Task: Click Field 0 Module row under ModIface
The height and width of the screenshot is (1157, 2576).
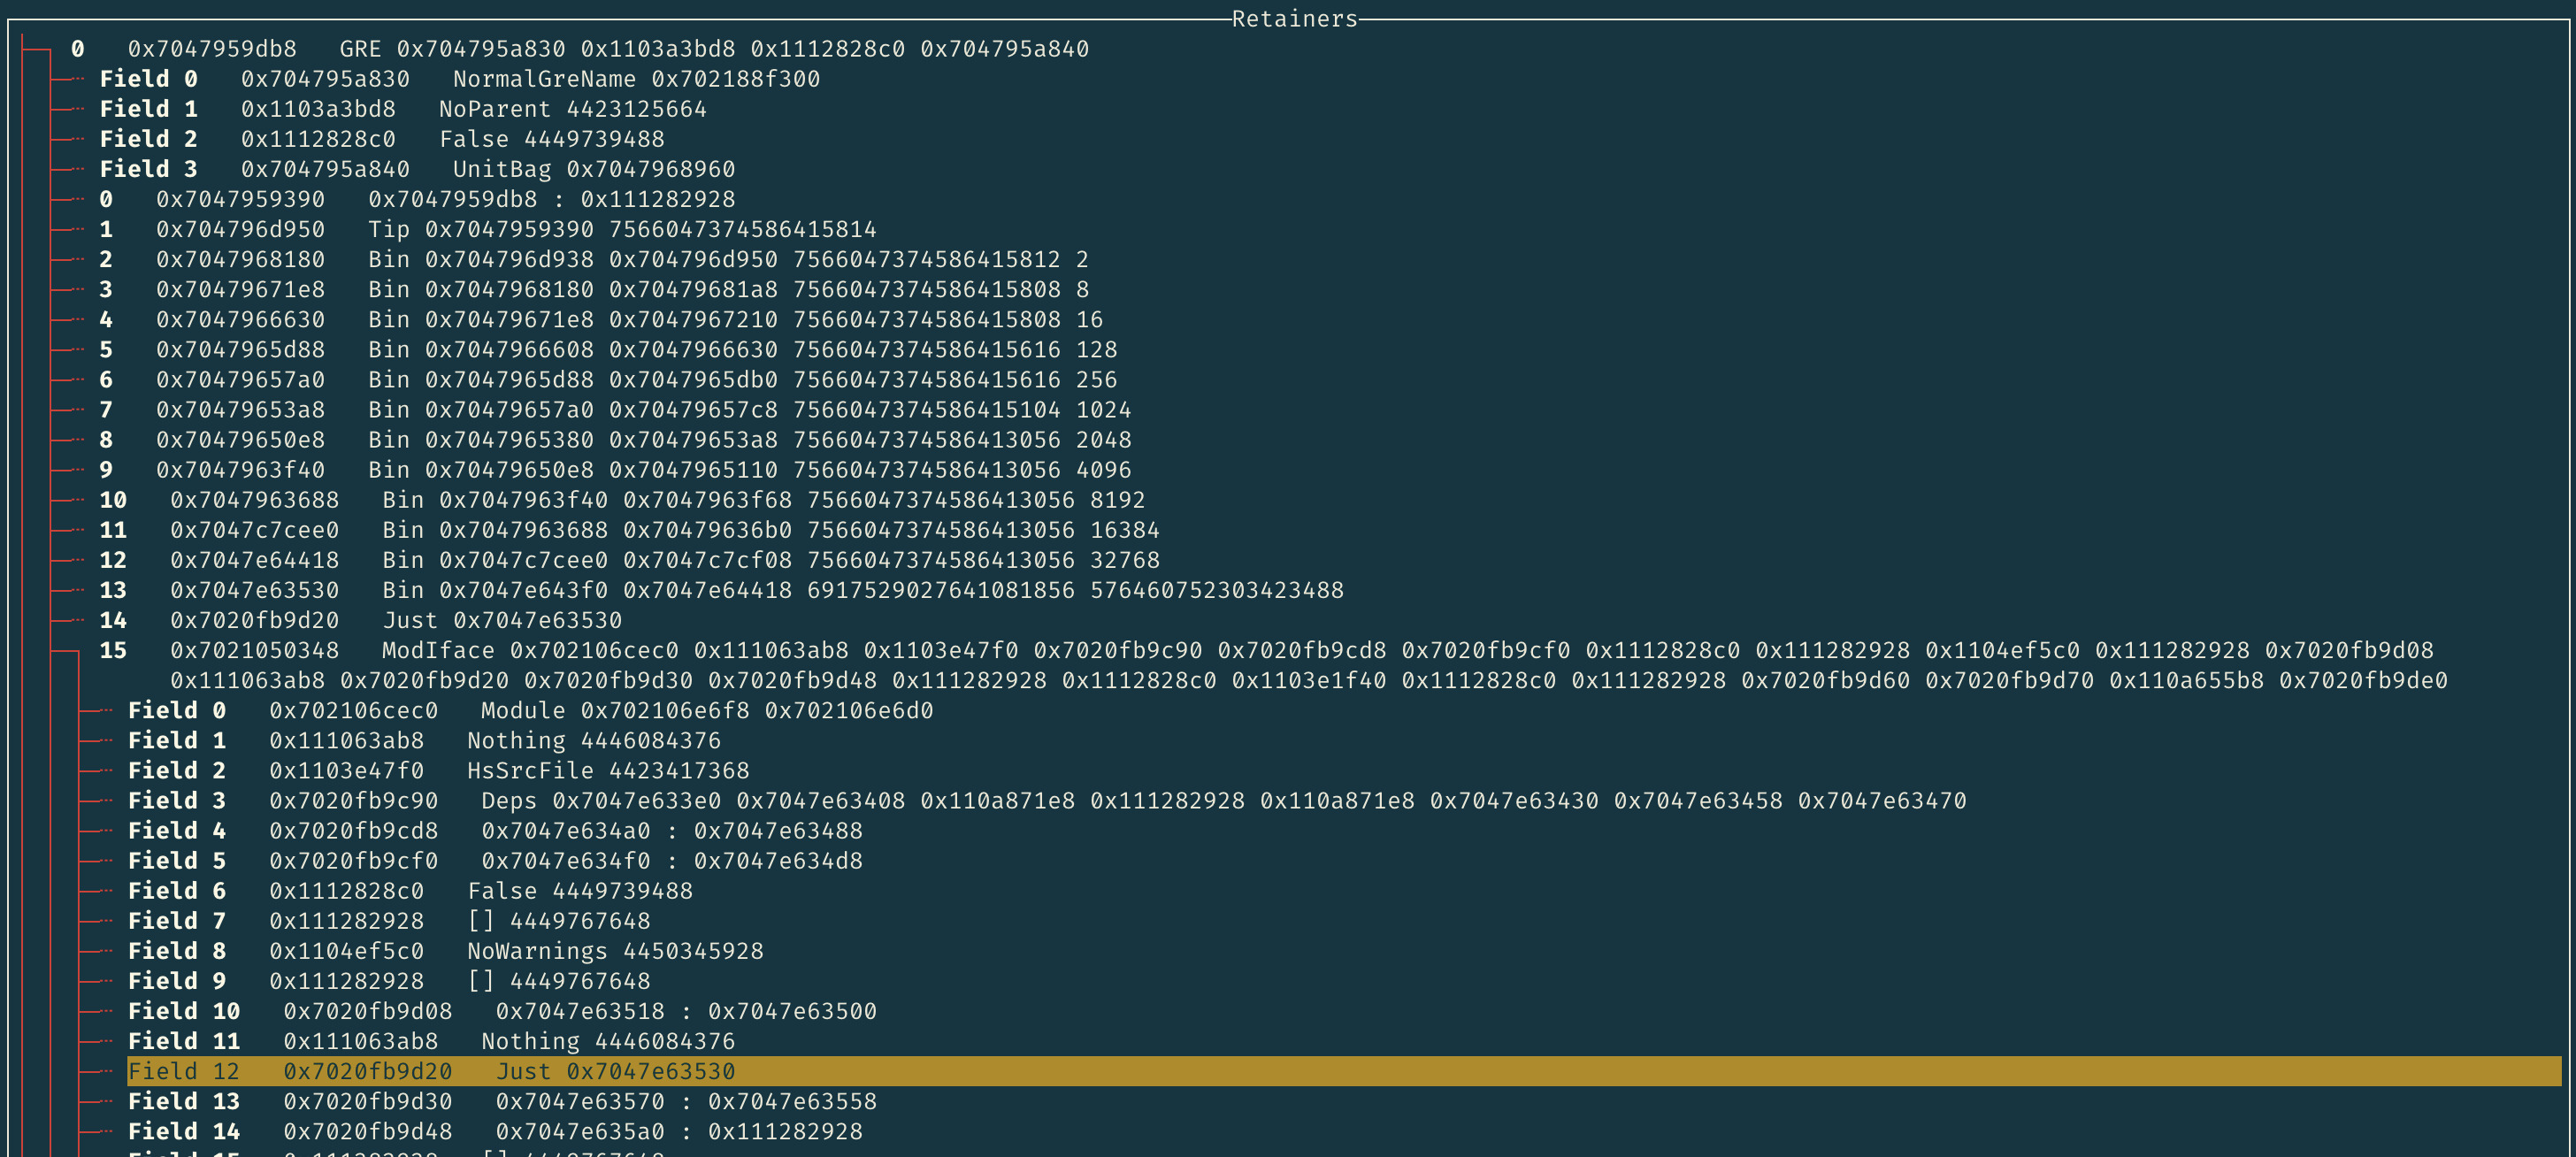Action: (x=530, y=711)
